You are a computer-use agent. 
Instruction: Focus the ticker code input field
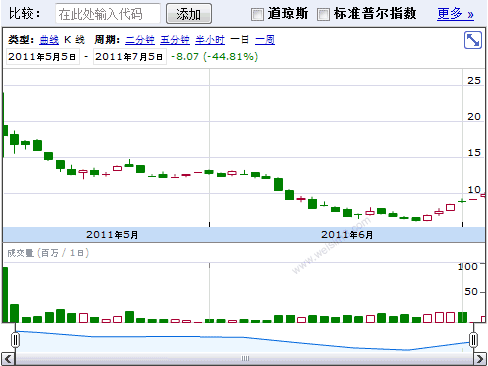[108, 14]
